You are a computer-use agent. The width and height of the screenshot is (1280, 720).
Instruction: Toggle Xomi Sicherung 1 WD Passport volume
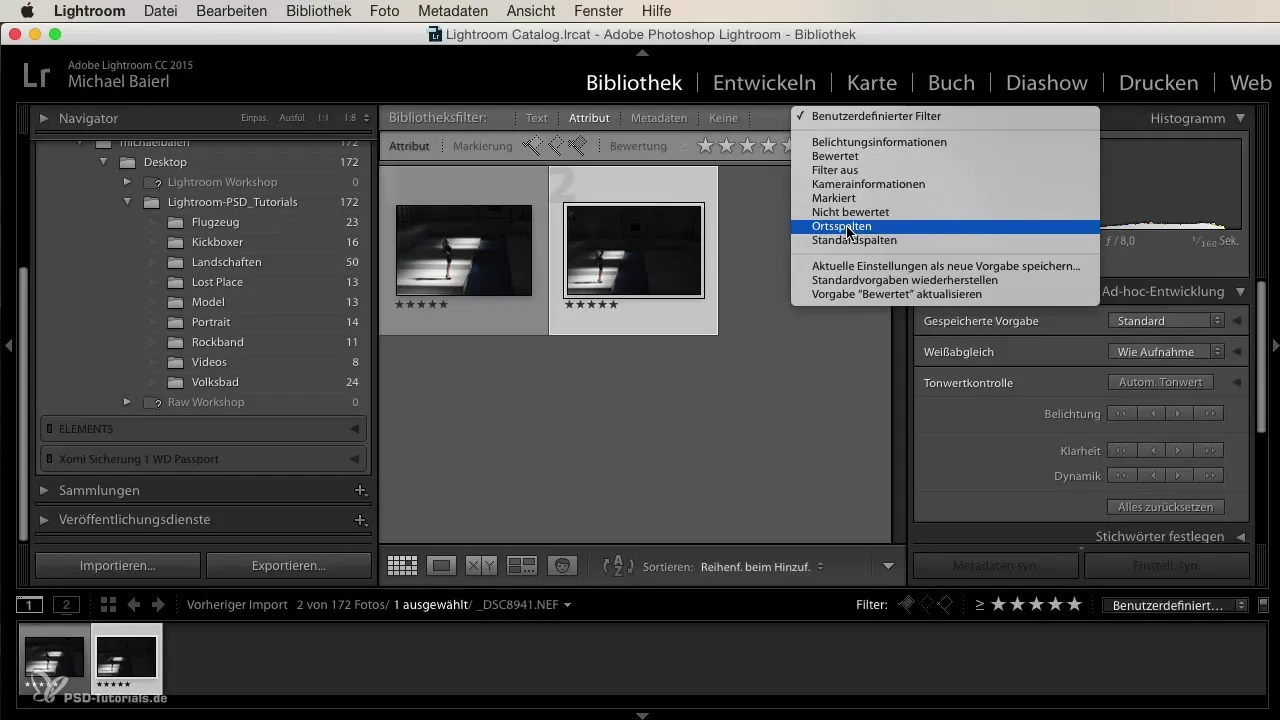point(50,459)
